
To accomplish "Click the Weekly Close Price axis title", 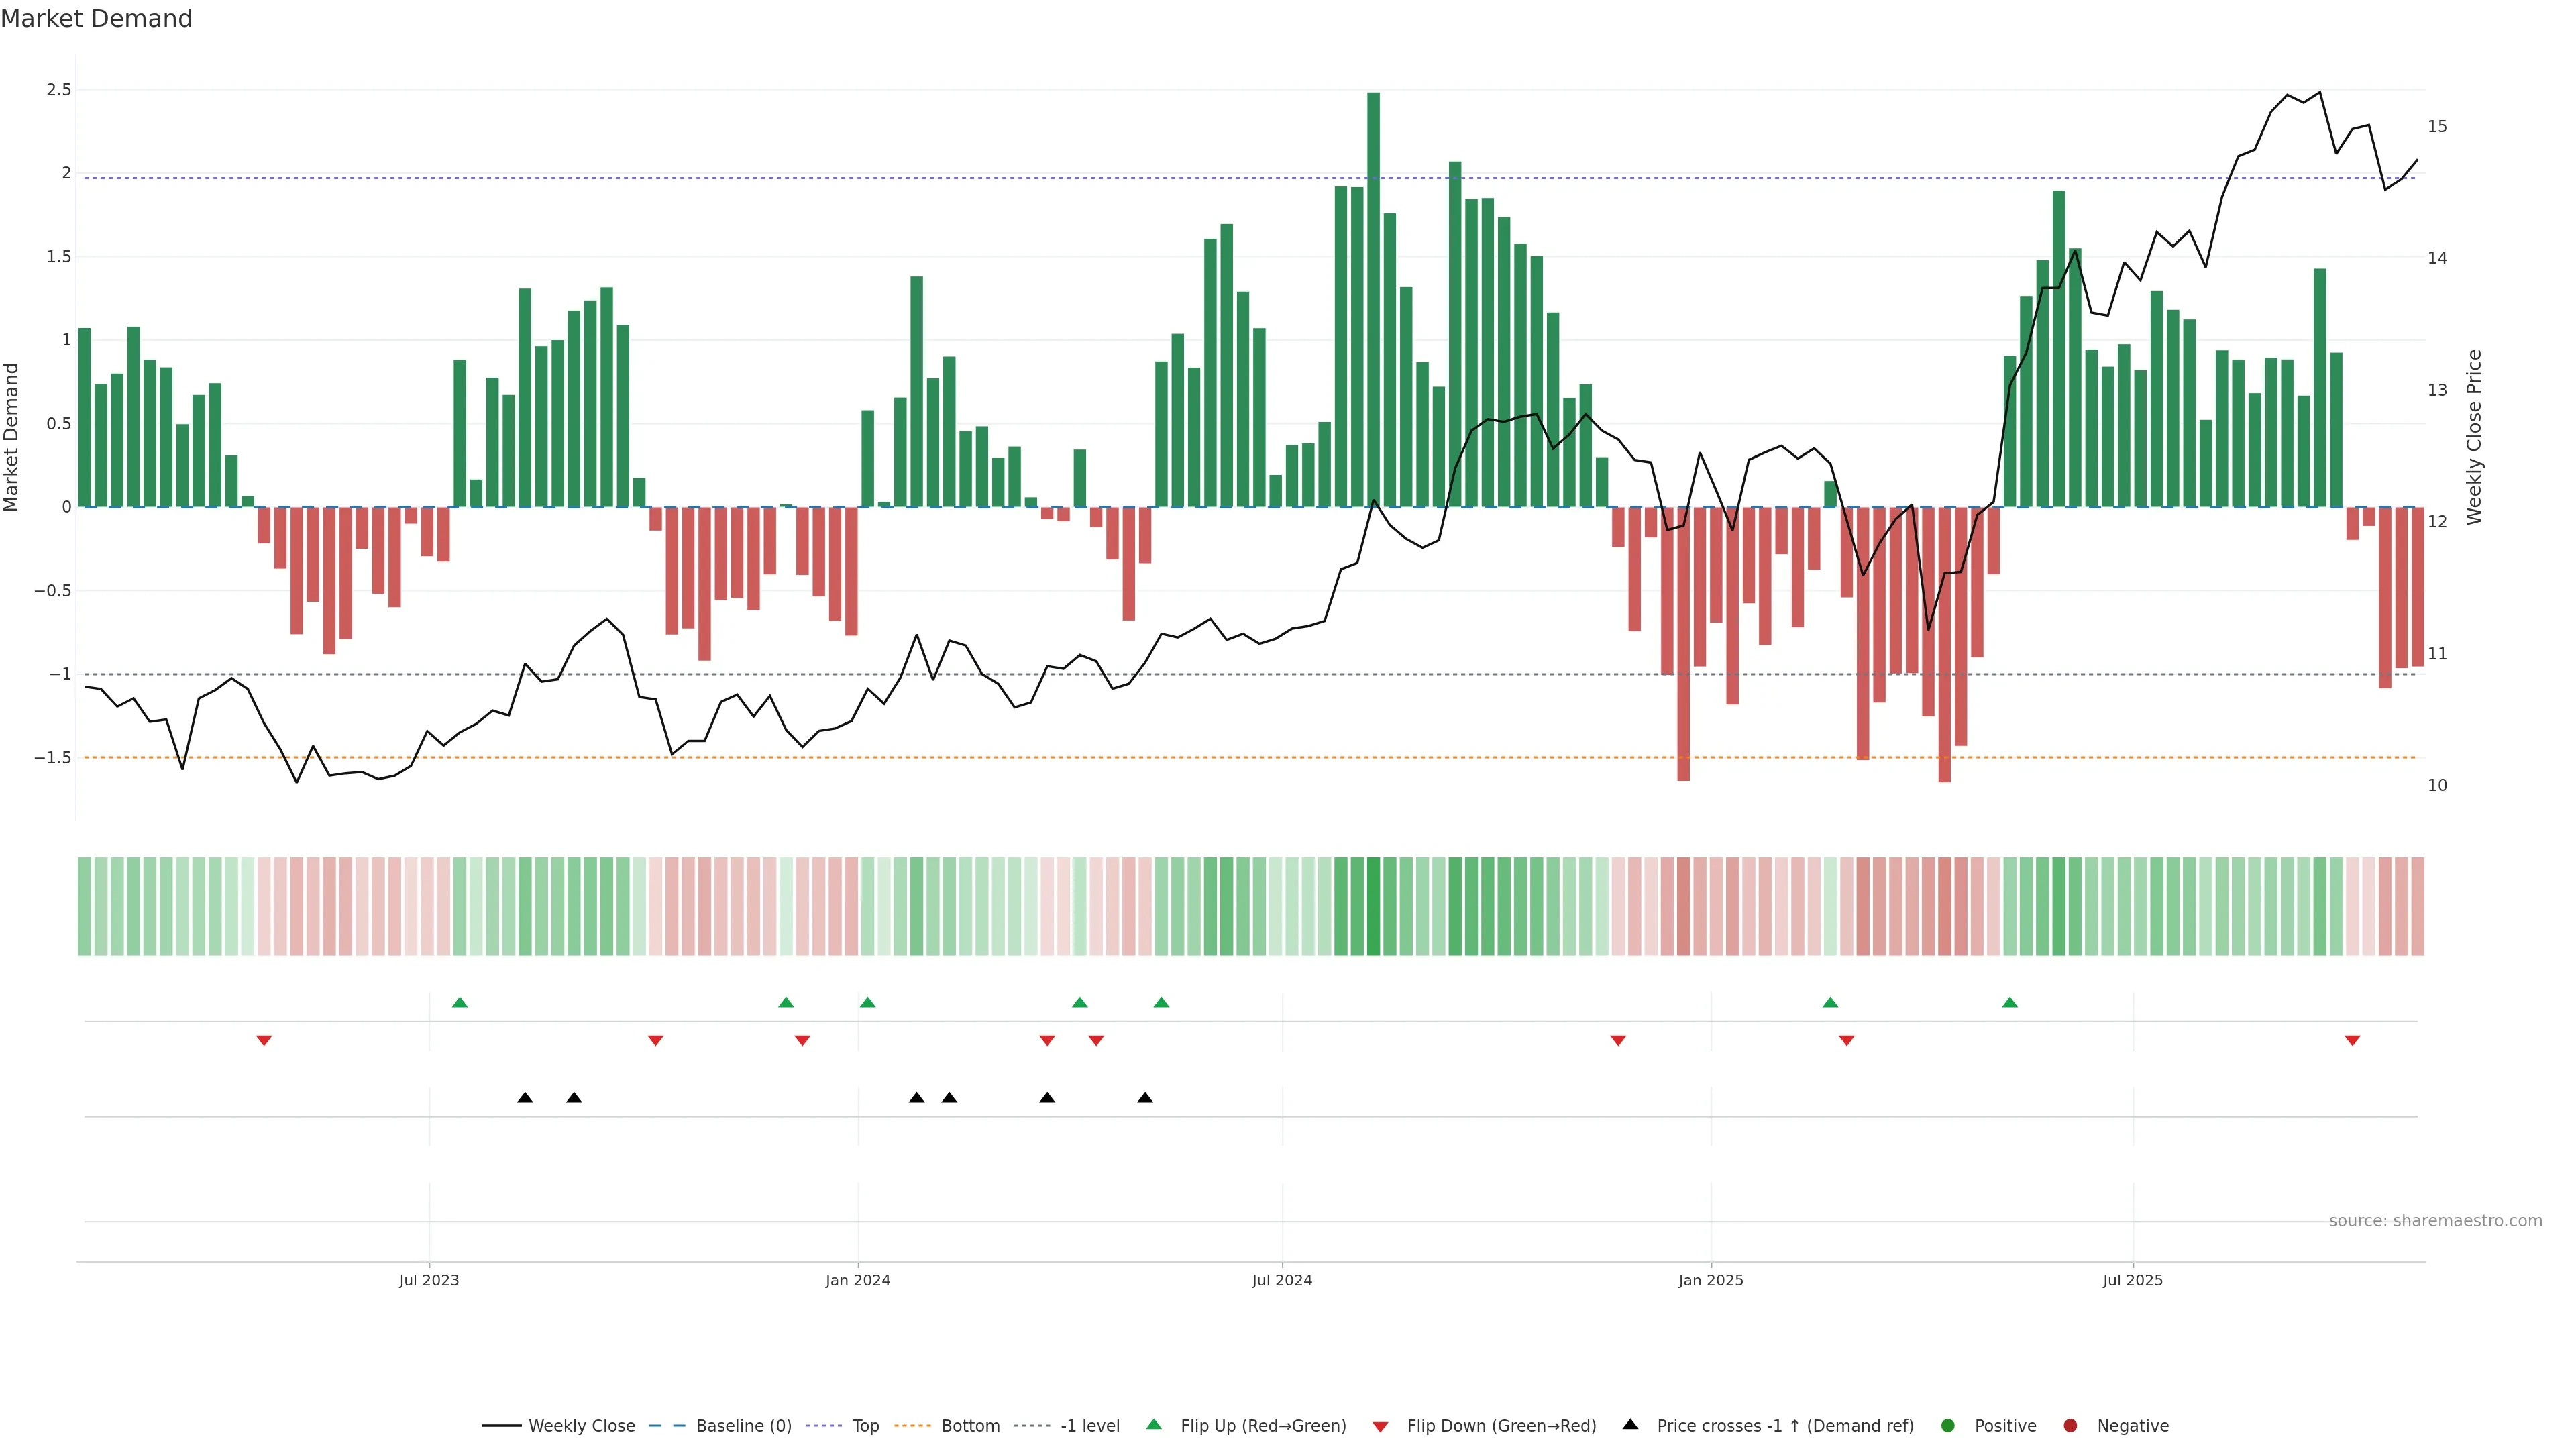I will click(2474, 437).
